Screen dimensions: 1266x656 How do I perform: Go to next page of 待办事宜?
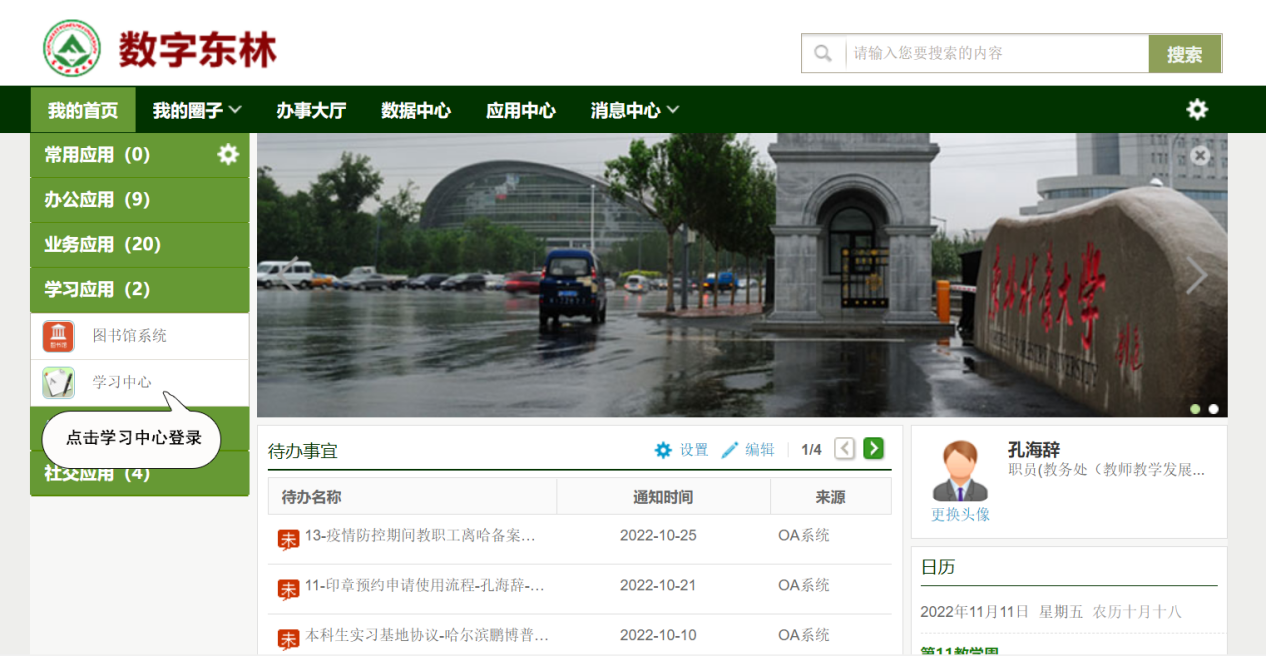pyautogui.click(x=874, y=449)
